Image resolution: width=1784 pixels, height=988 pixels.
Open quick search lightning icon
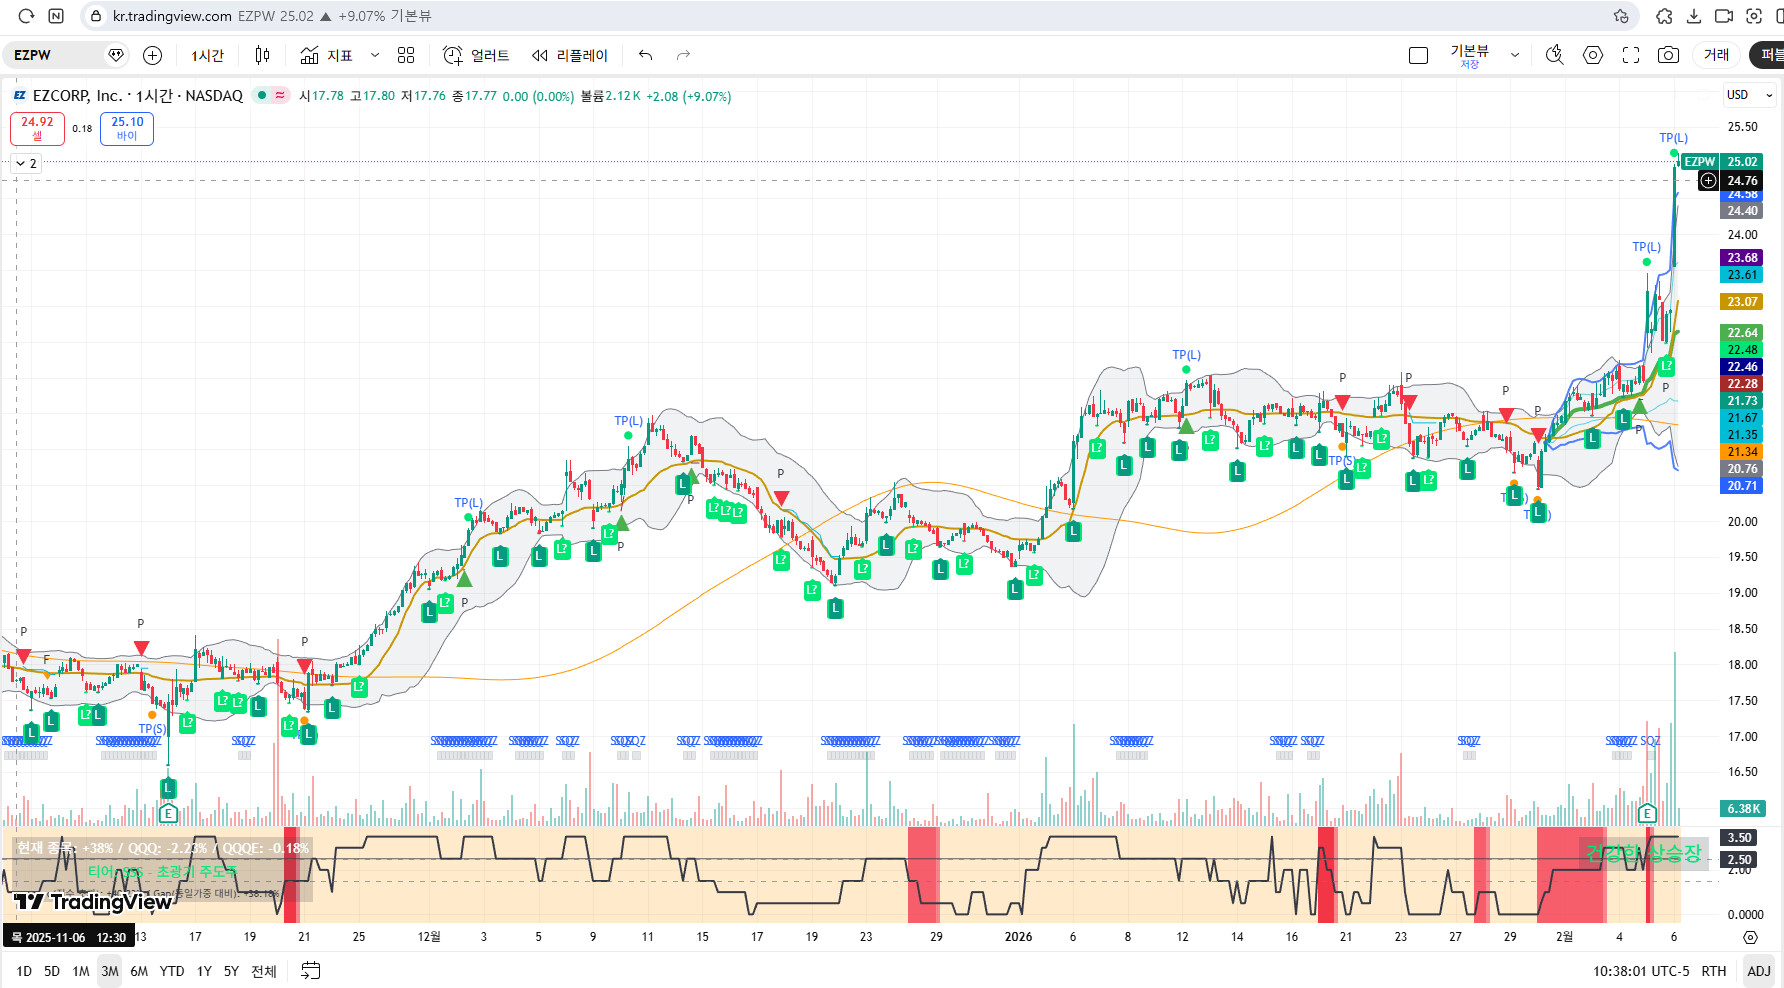pos(1554,55)
